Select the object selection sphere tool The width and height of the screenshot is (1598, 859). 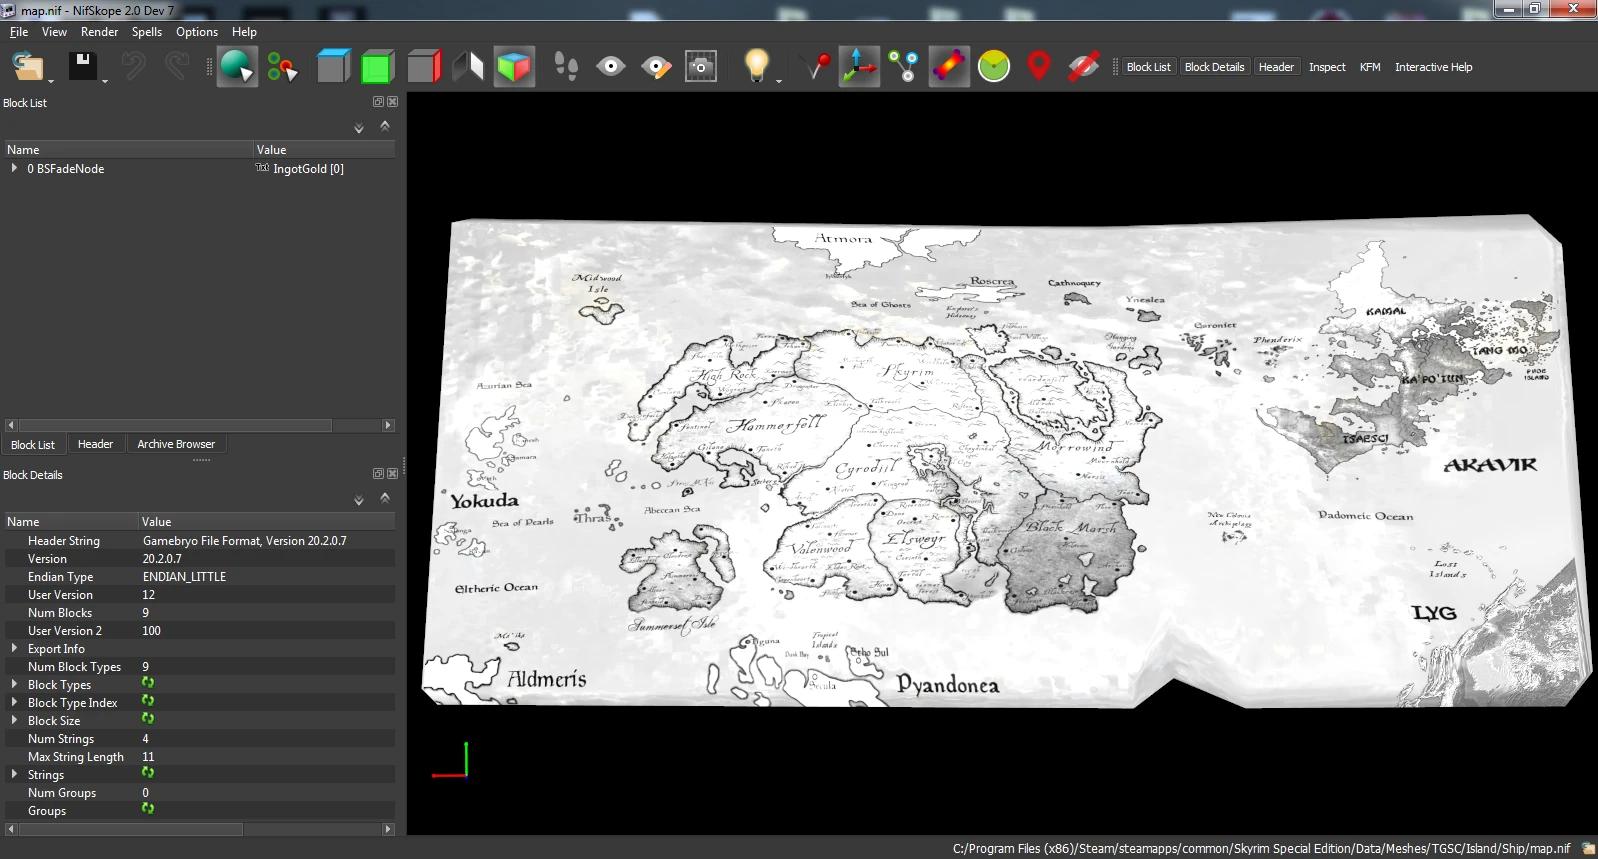[x=237, y=67]
